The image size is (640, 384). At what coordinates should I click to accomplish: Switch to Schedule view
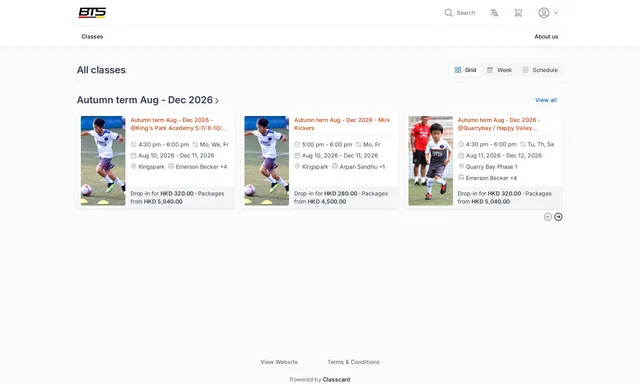(x=540, y=70)
